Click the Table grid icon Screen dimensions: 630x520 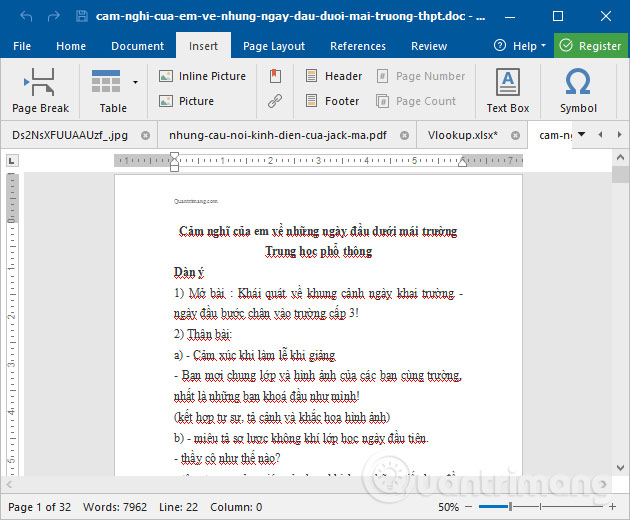pyautogui.click(x=106, y=81)
